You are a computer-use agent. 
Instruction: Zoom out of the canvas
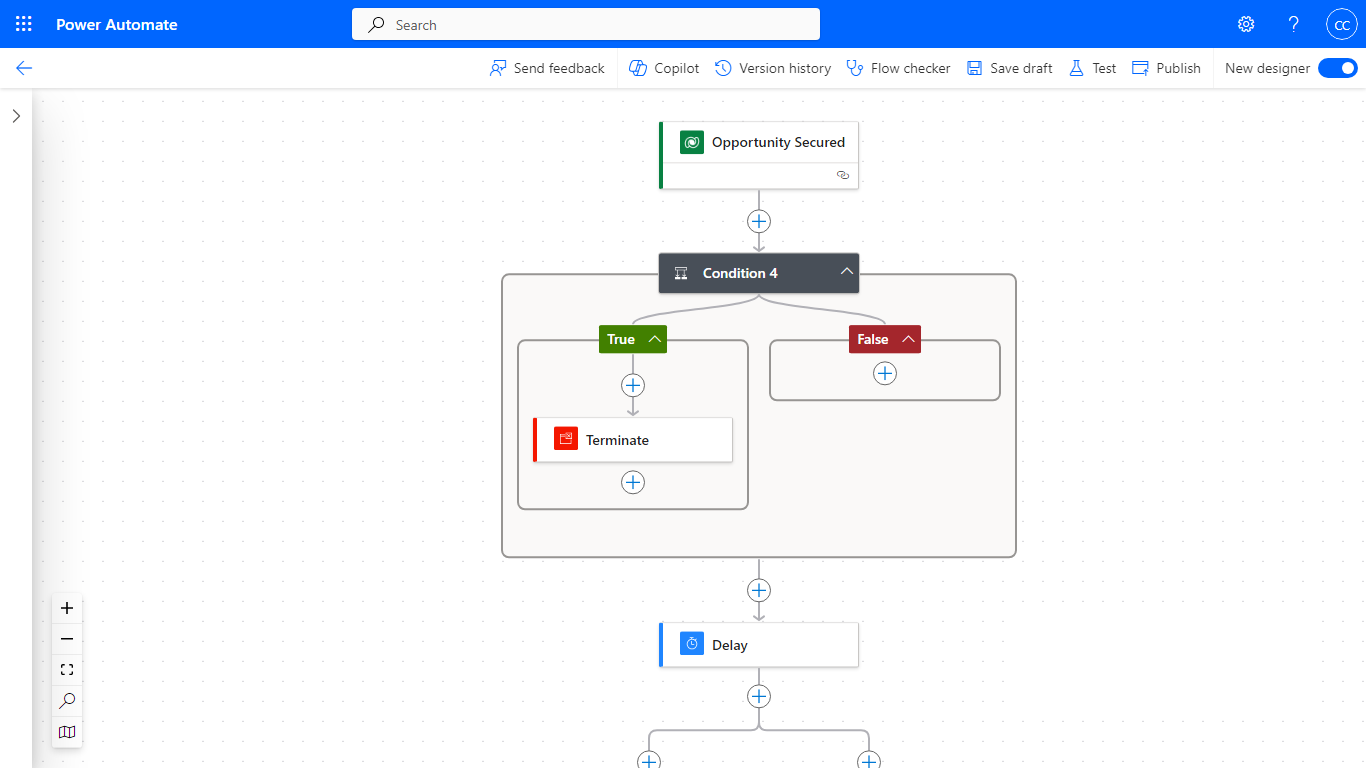tap(67, 639)
